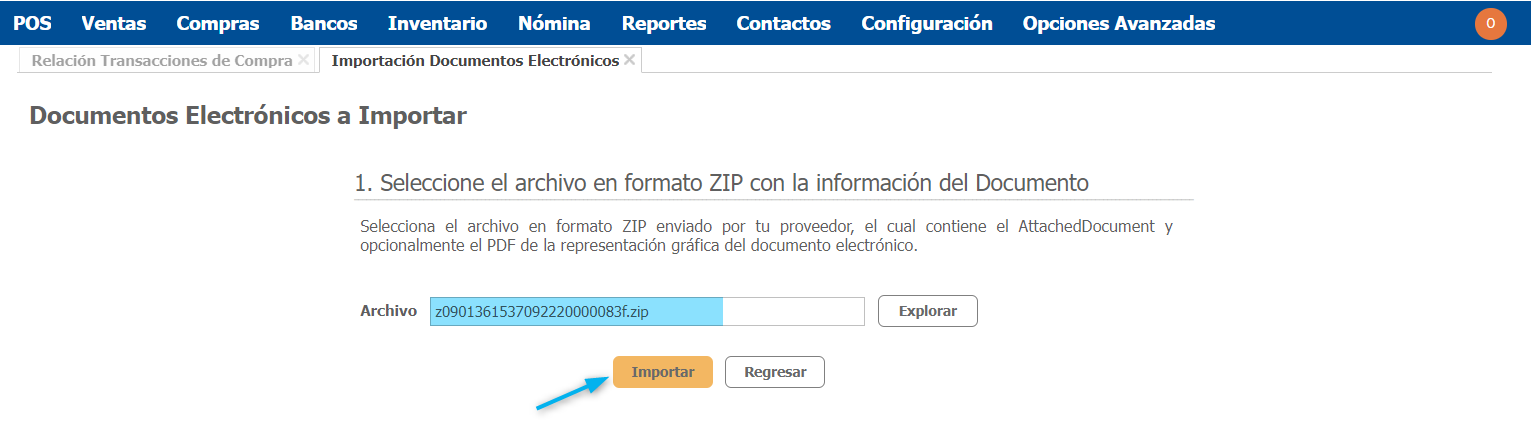Expand the Opciones Avanzadas menu
This screenshot has width=1531, height=436.
tap(1118, 23)
